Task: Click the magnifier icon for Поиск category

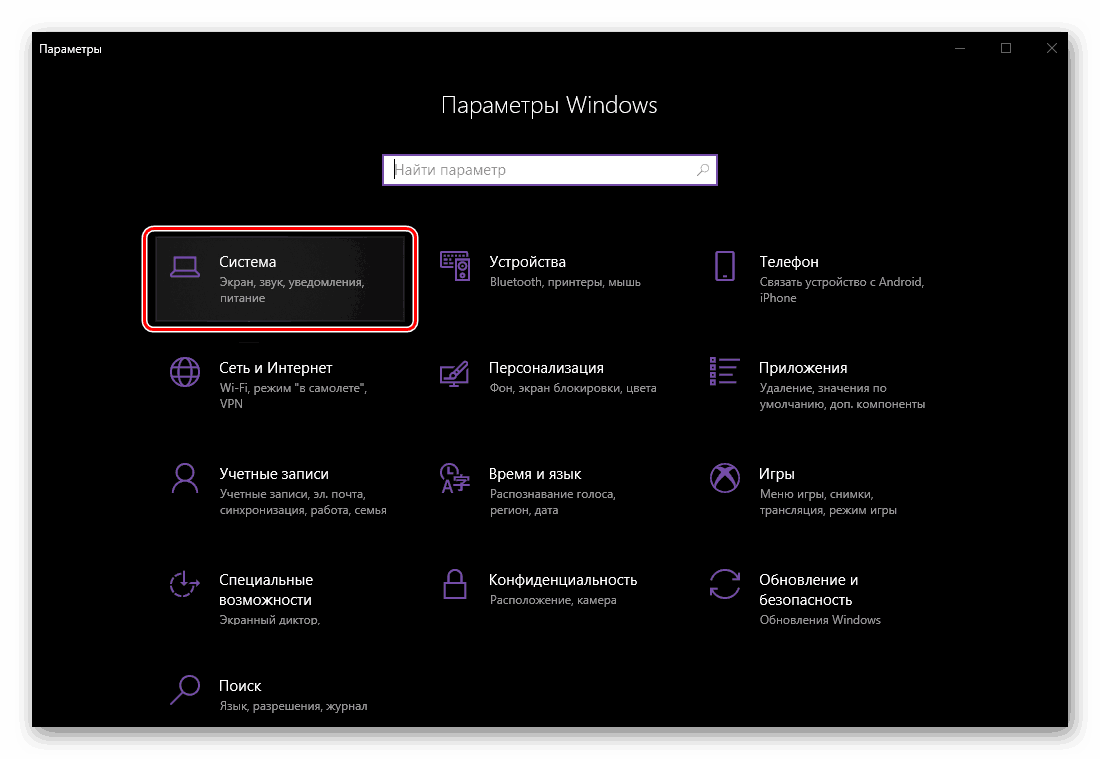Action: click(x=185, y=690)
